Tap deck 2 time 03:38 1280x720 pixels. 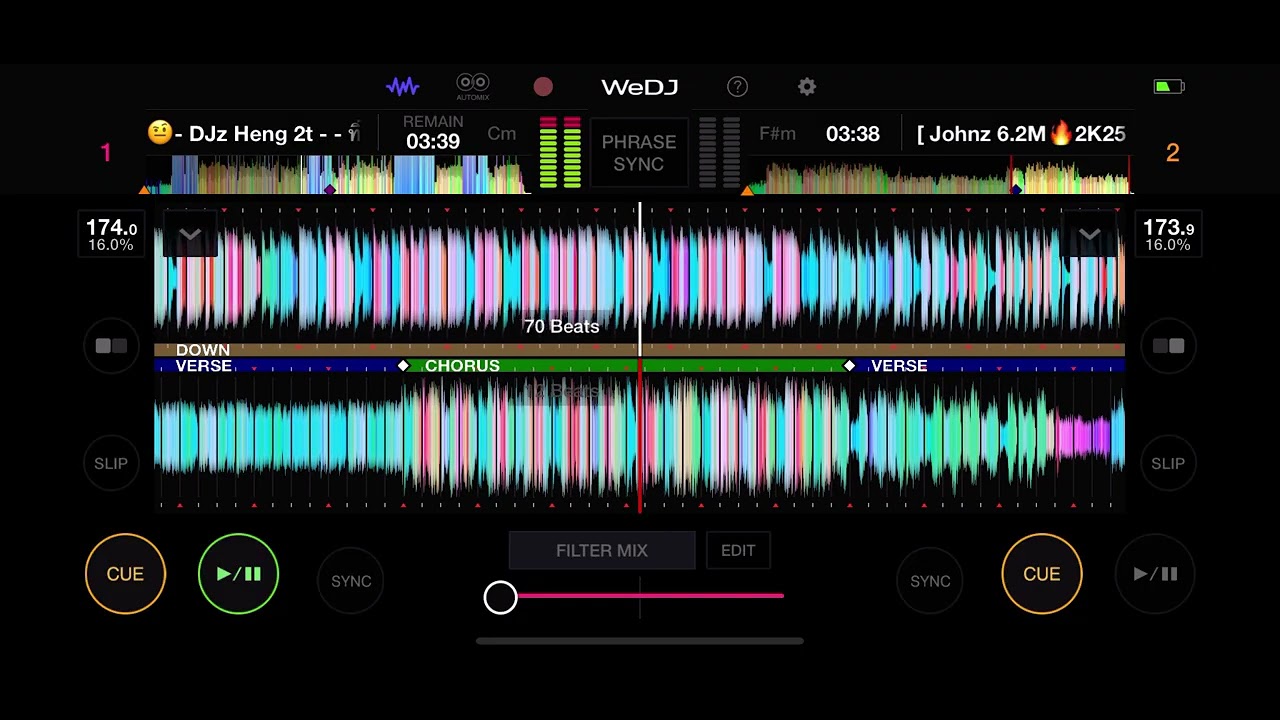(x=853, y=134)
